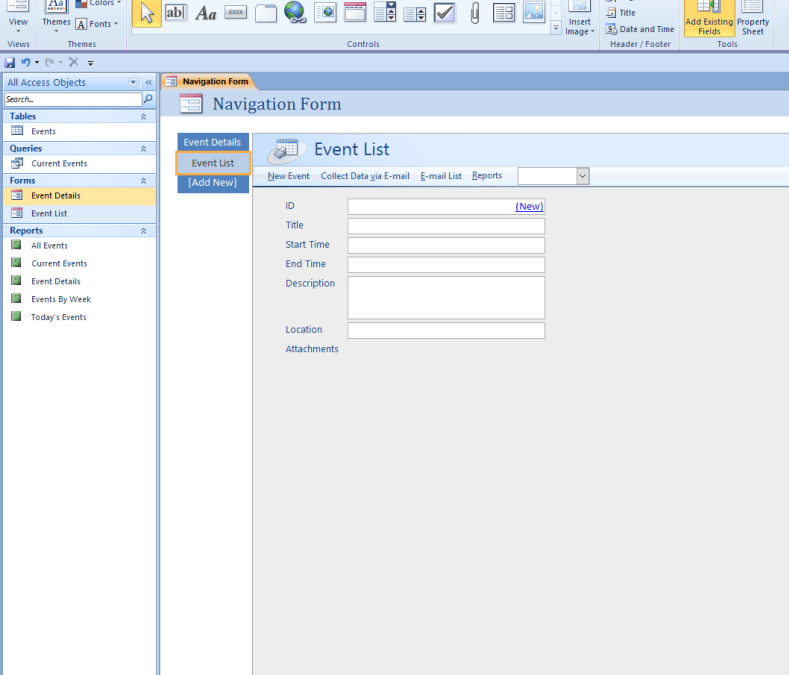Collapse the Reports group in navigation pane
The height and width of the screenshot is (675, 789).
point(143,231)
